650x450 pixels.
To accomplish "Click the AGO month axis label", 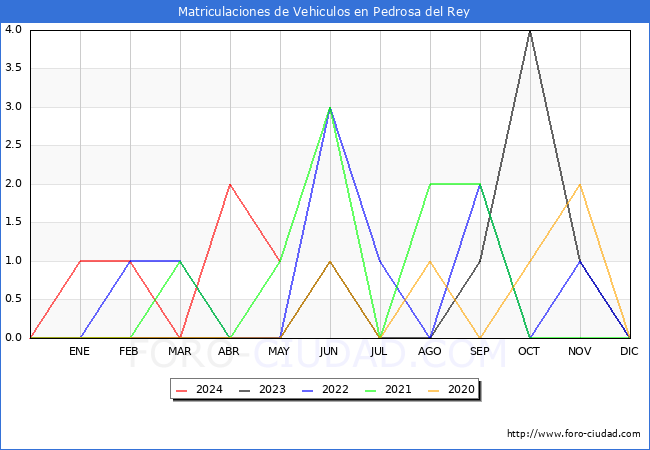I will pyautogui.click(x=429, y=351).
